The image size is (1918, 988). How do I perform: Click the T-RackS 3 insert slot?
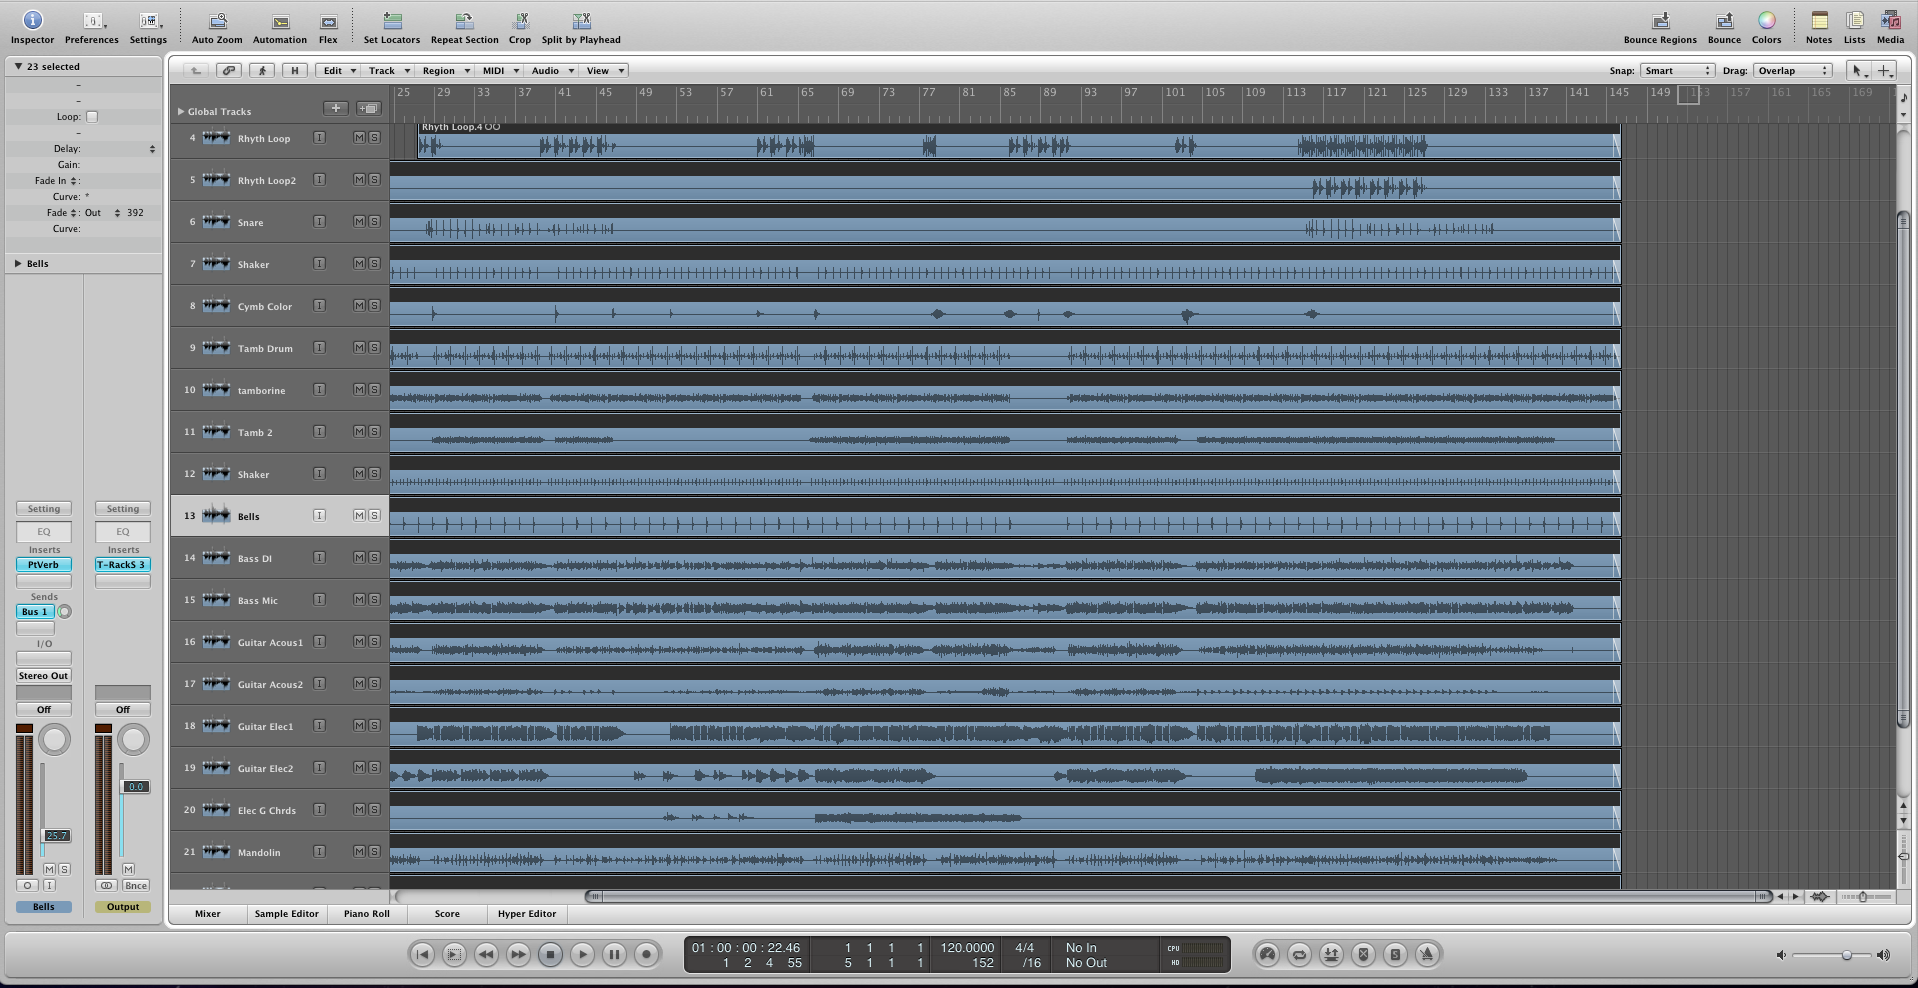pos(123,565)
